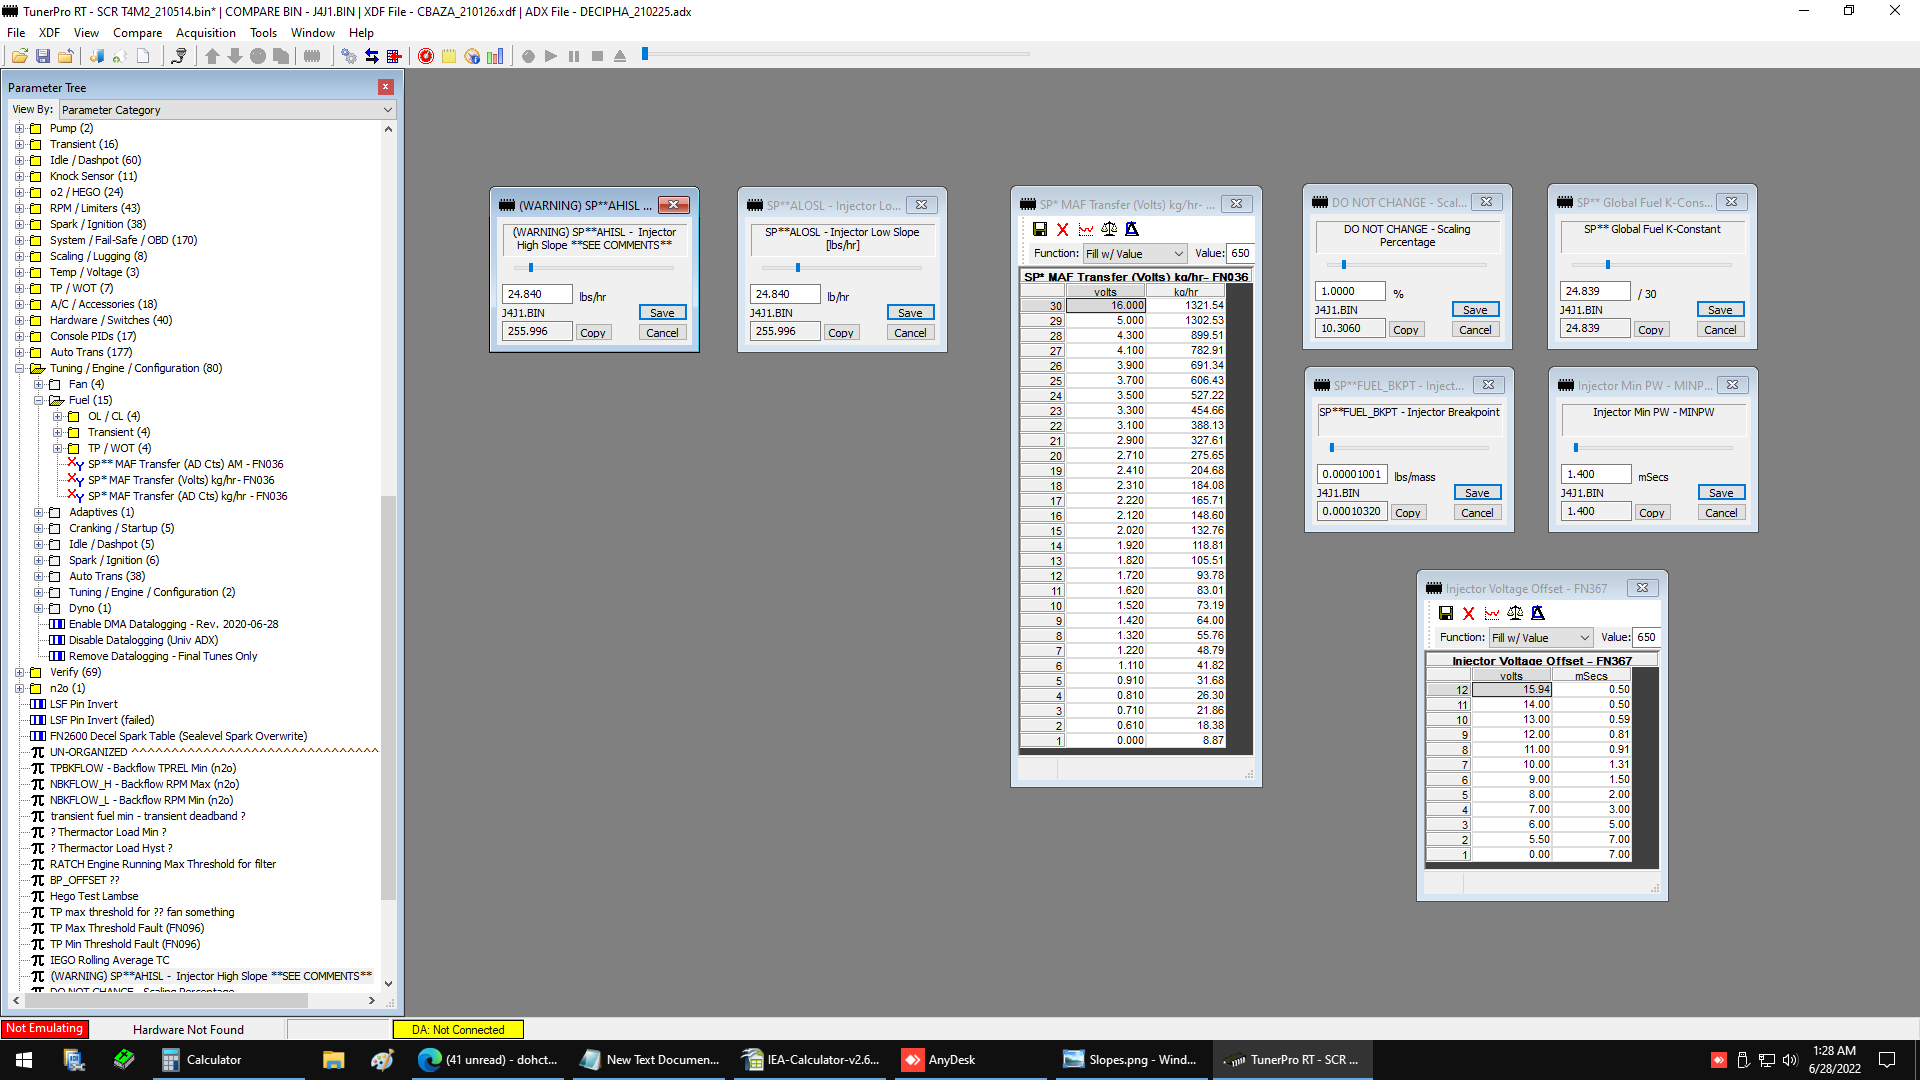Open the Parameter Category view-by dropdown
This screenshot has width=1920, height=1080.
point(227,110)
